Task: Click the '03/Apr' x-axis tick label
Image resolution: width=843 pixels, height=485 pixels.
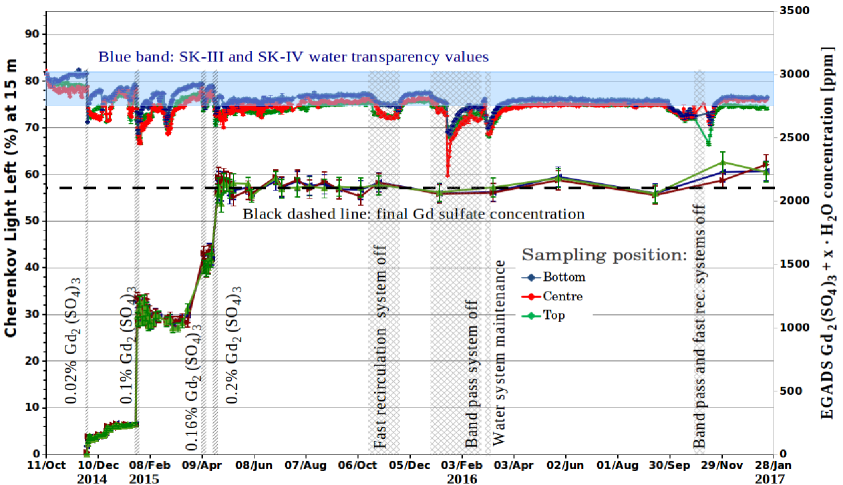Action: pyautogui.click(x=514, y=466)
